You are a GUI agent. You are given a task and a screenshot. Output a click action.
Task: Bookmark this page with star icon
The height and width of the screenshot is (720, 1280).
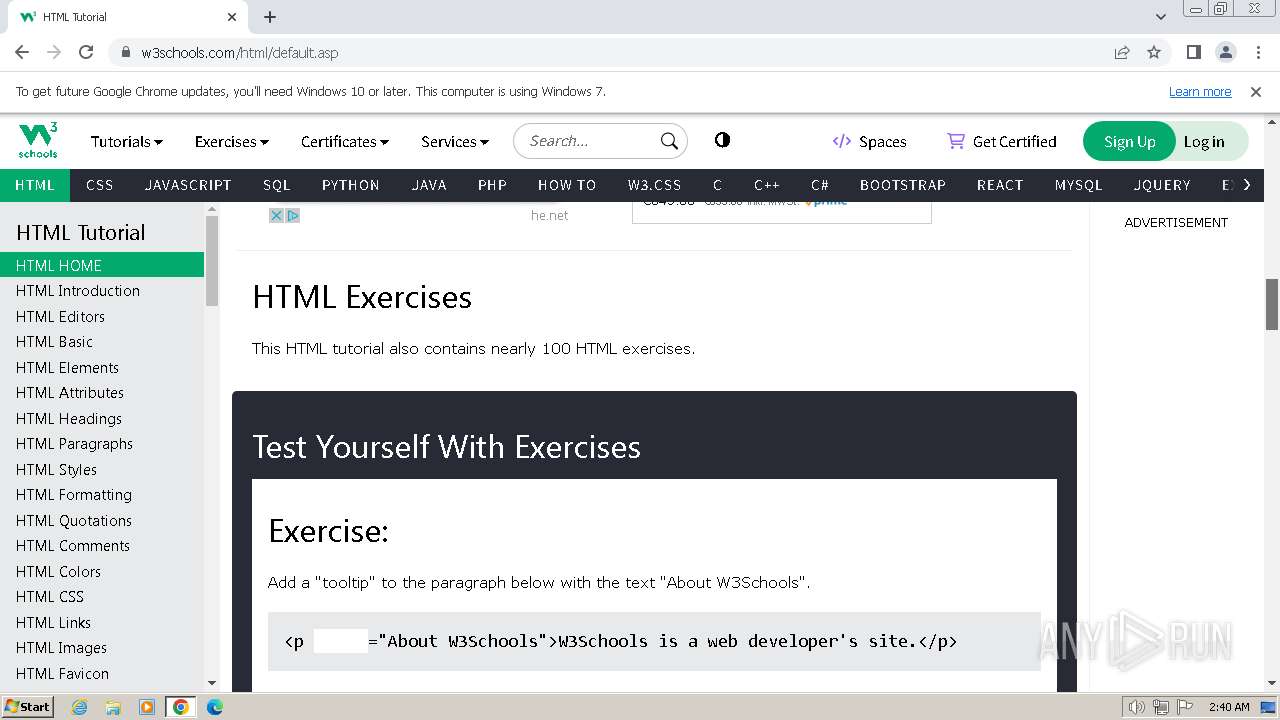tap(1154, 52)
